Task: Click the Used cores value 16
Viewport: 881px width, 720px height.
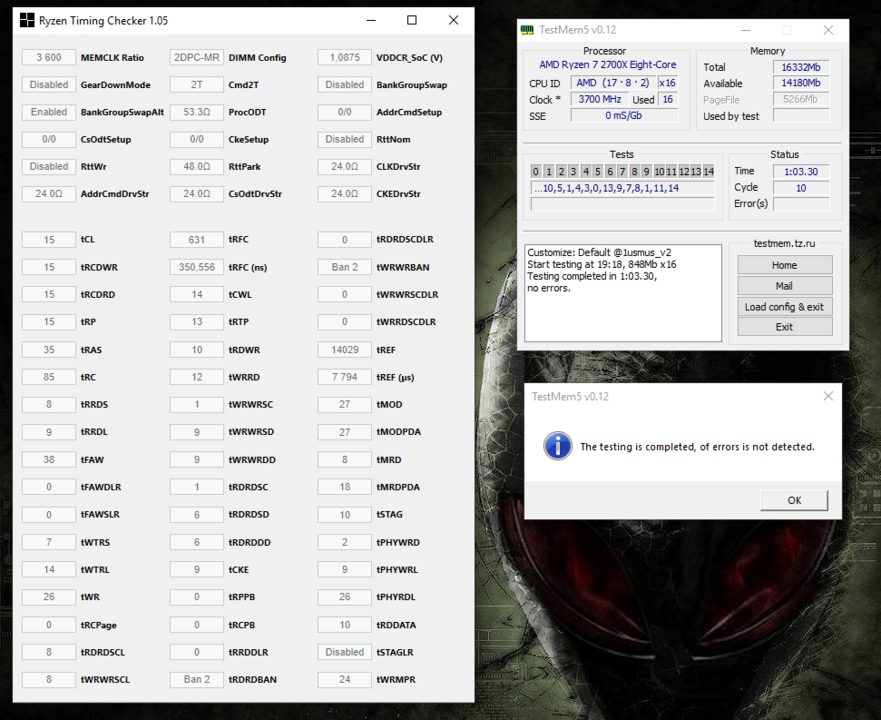Action: (667, 99)
